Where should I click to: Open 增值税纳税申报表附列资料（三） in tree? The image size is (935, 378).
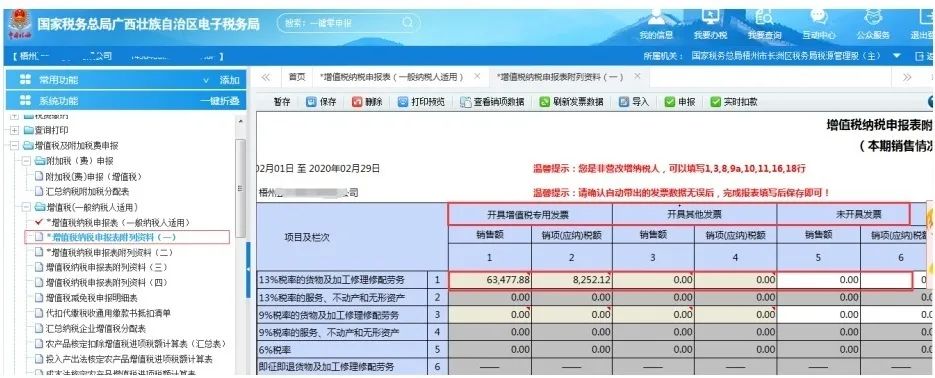tap(107, 267)
